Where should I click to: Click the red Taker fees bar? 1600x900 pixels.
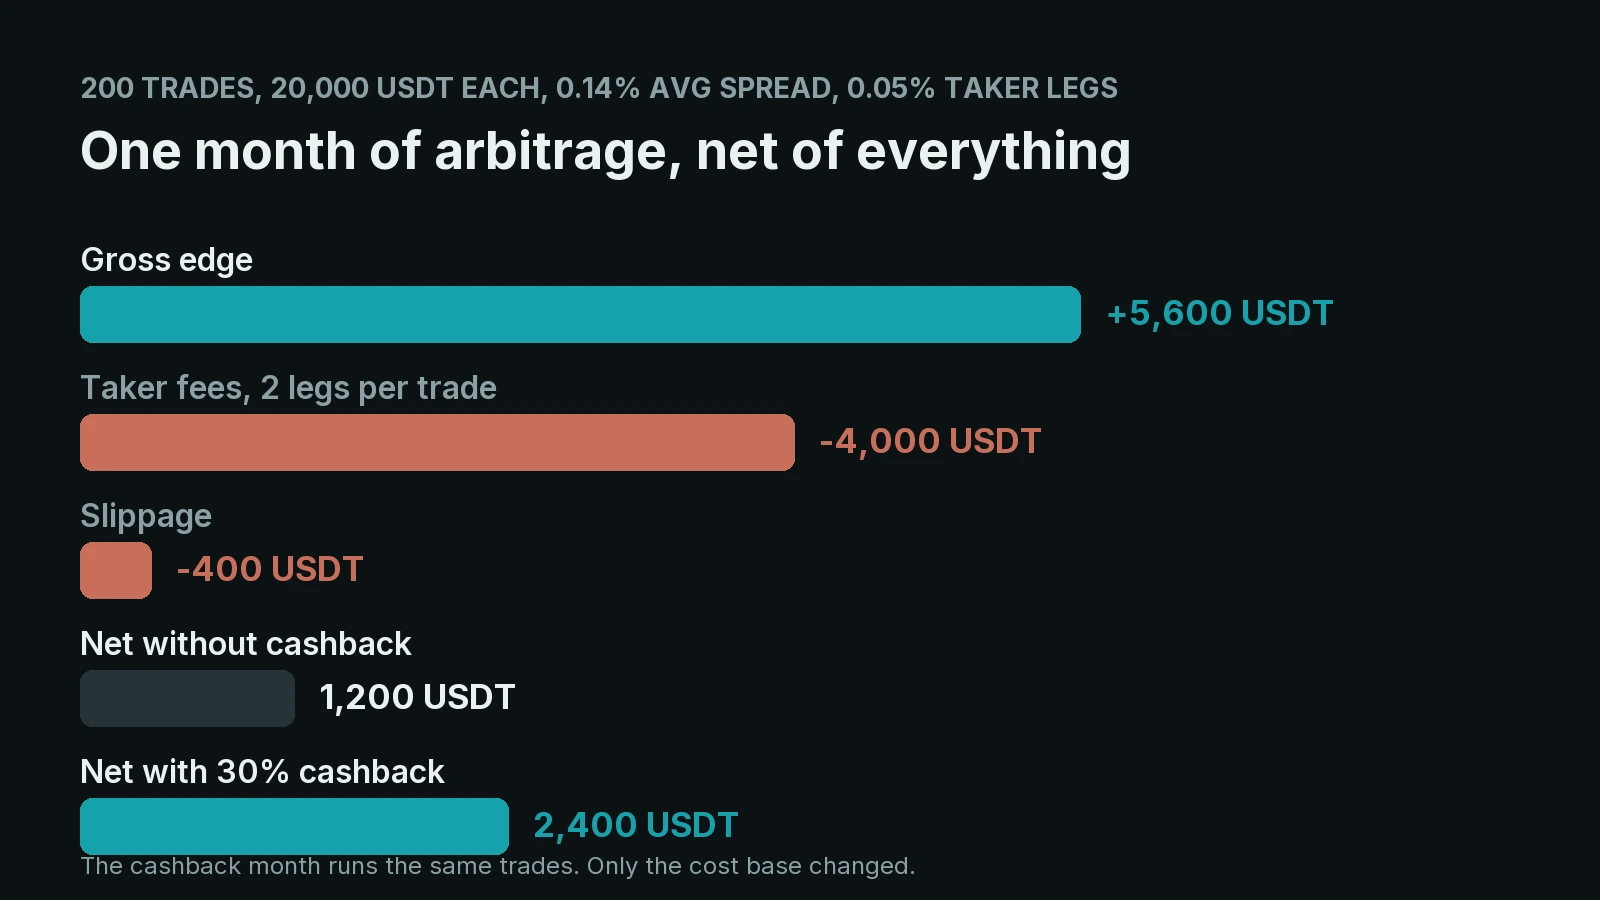click(x=437, y=442)
